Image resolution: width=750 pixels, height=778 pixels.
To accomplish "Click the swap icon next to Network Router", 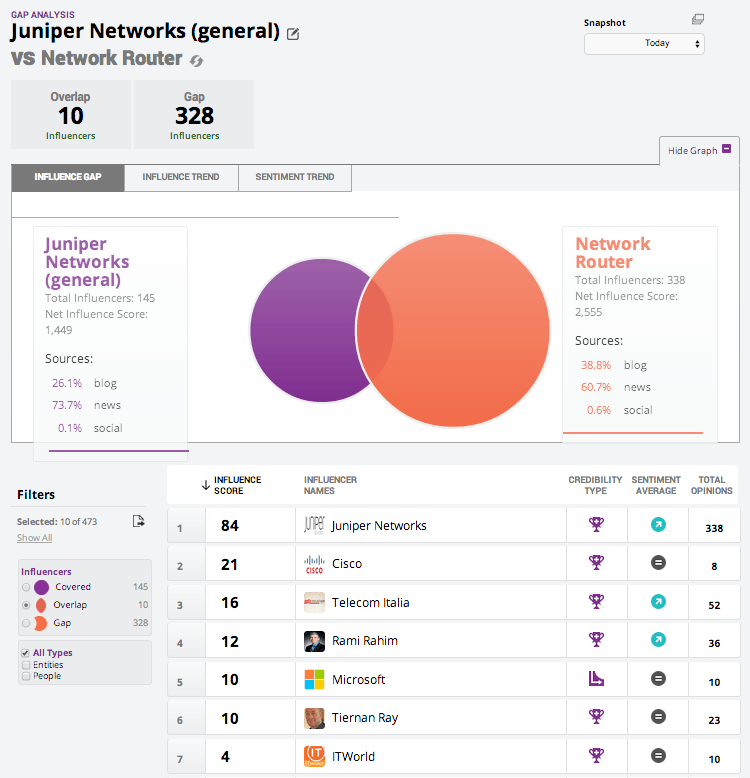I will pos(197,61).
